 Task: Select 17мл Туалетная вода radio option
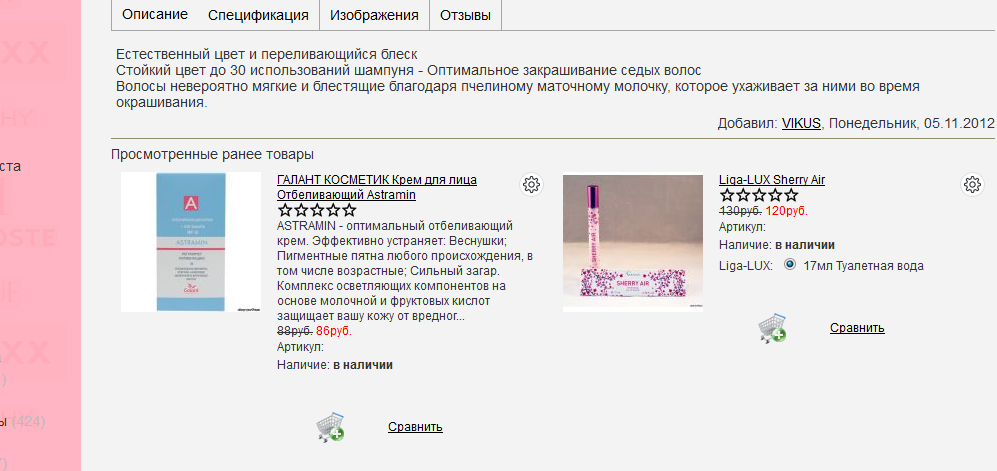(790, 265)
